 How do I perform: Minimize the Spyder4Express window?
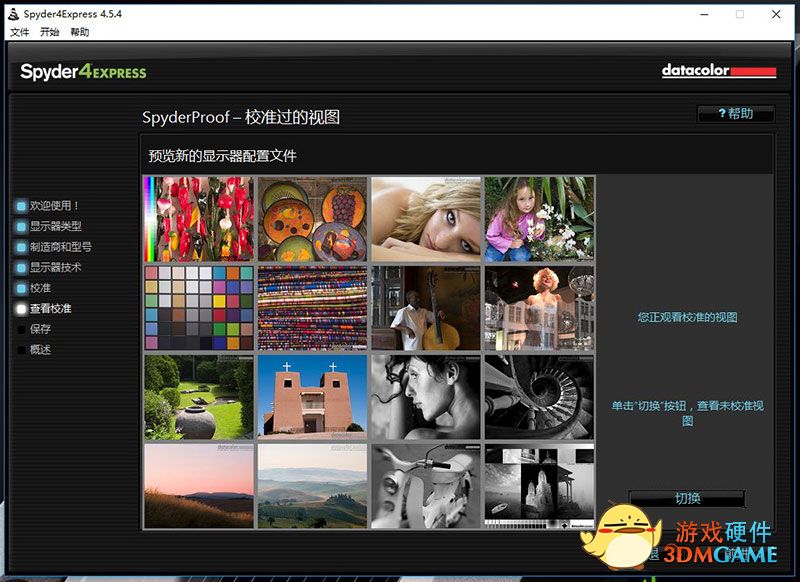click(705, 14)
